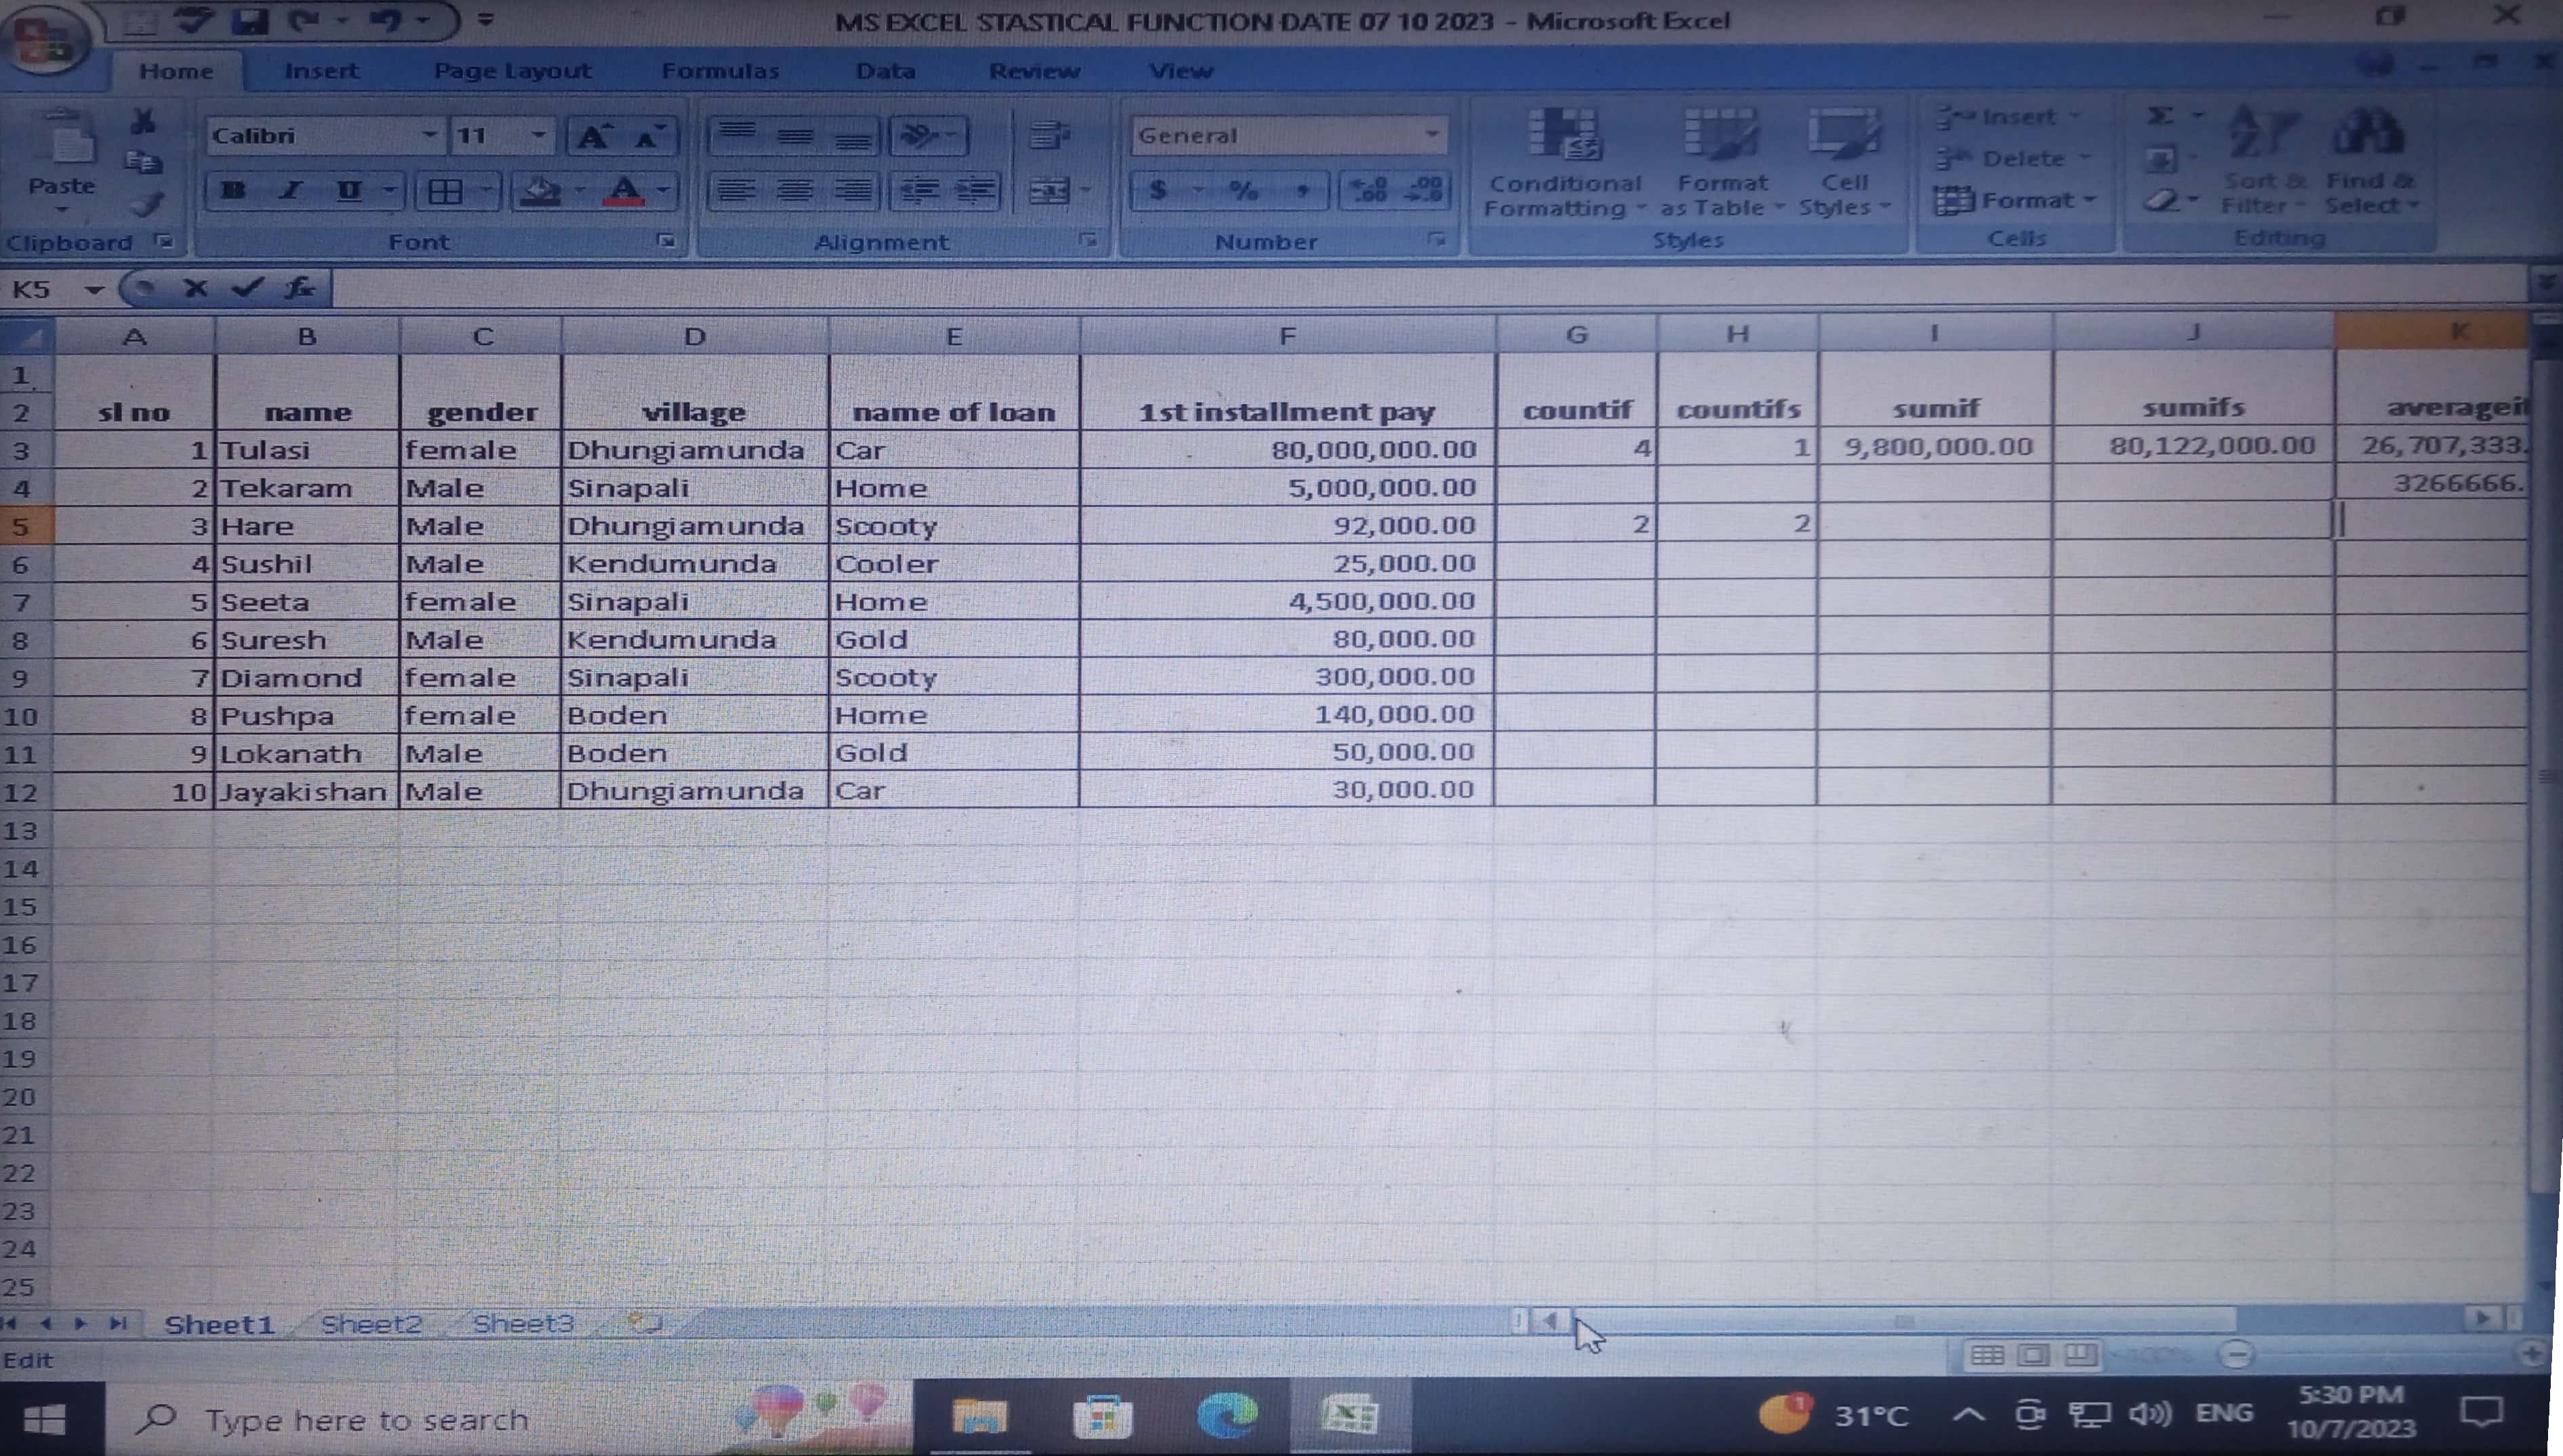
Task: Click the Italic formatting icon
Action: (291, 190)
